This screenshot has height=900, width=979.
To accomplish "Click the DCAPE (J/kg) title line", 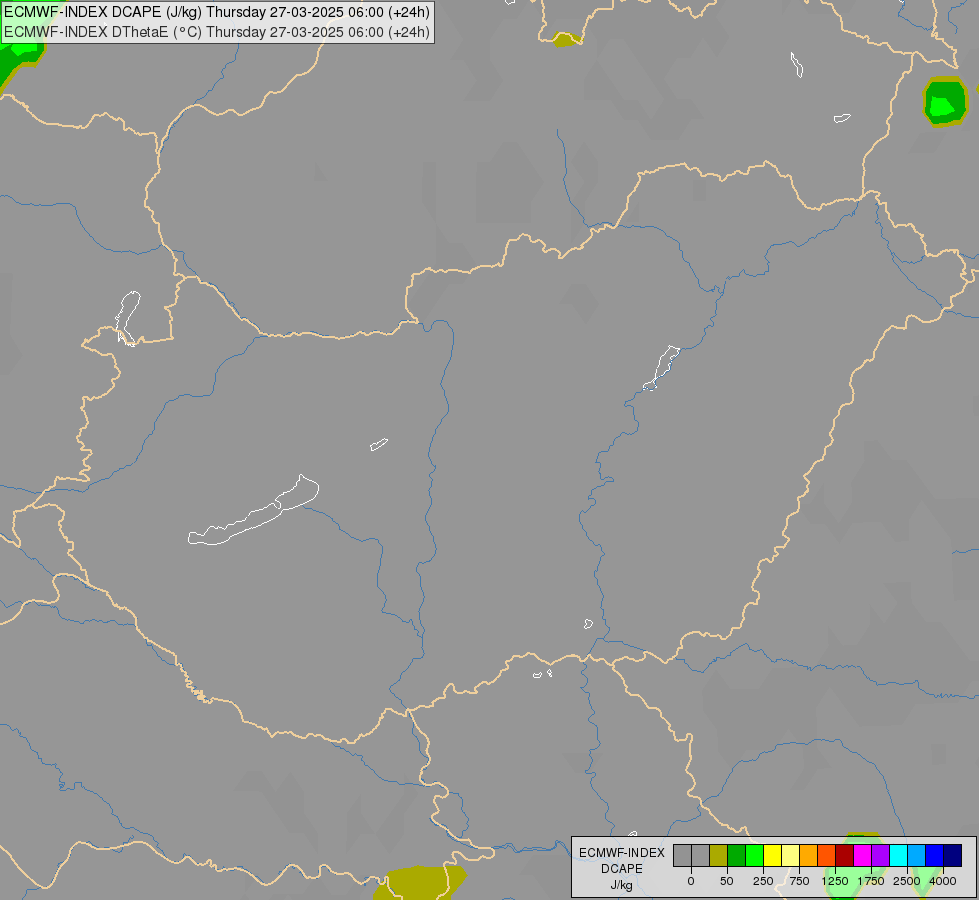I will (x=217, y=12).
